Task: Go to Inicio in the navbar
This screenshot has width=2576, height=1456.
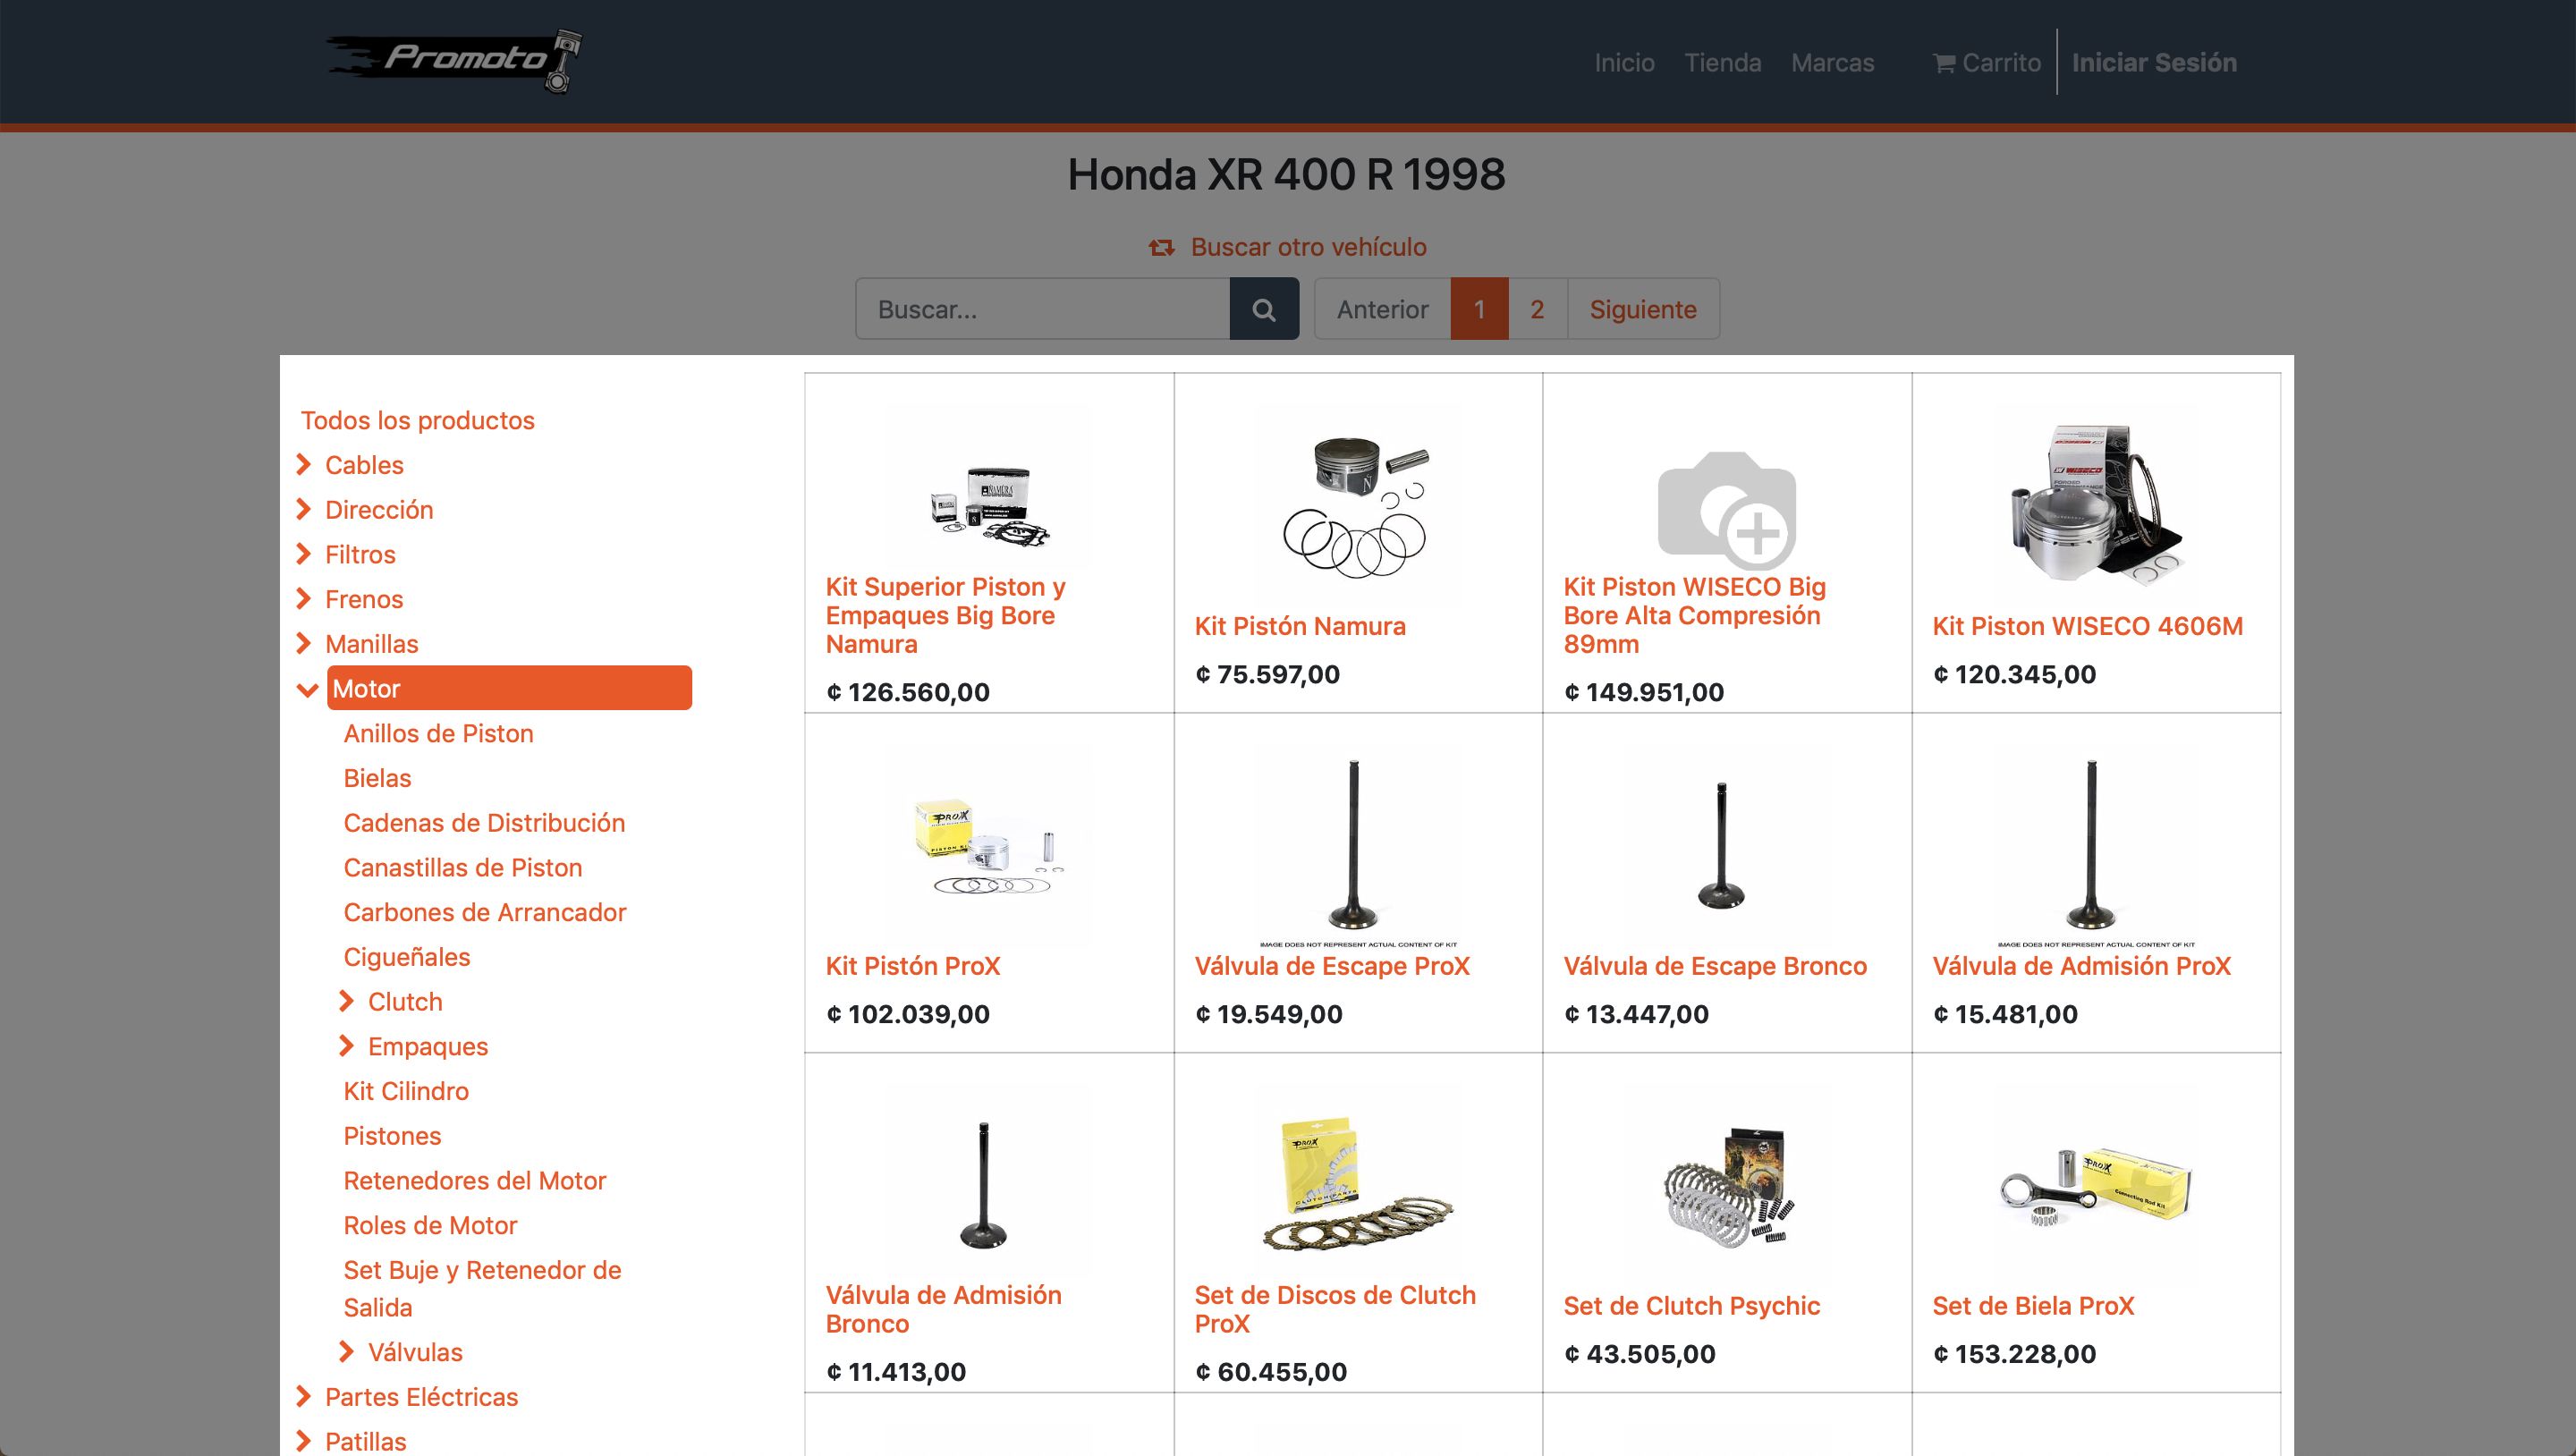Action: click(1624, 63)
